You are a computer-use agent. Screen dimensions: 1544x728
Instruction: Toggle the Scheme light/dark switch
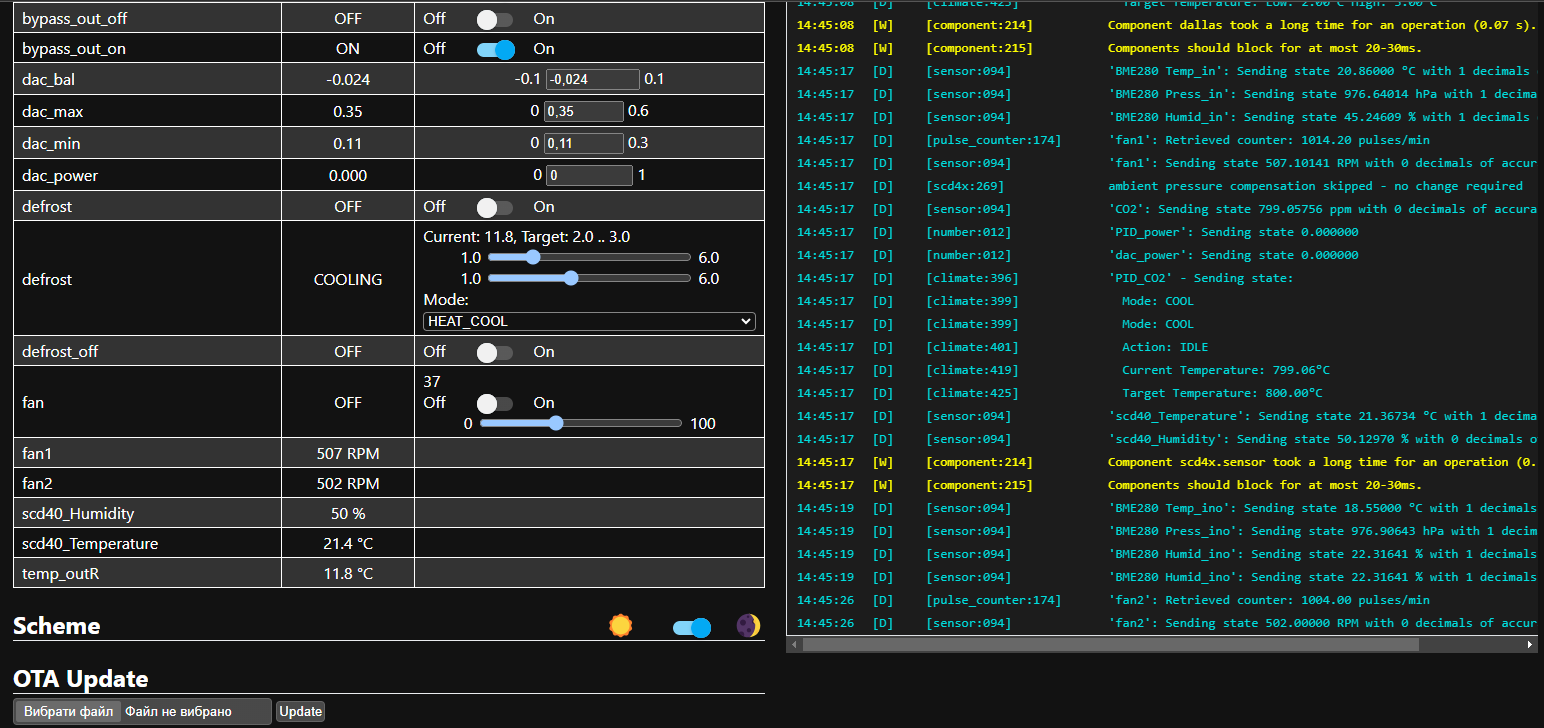tap(692, 627)
